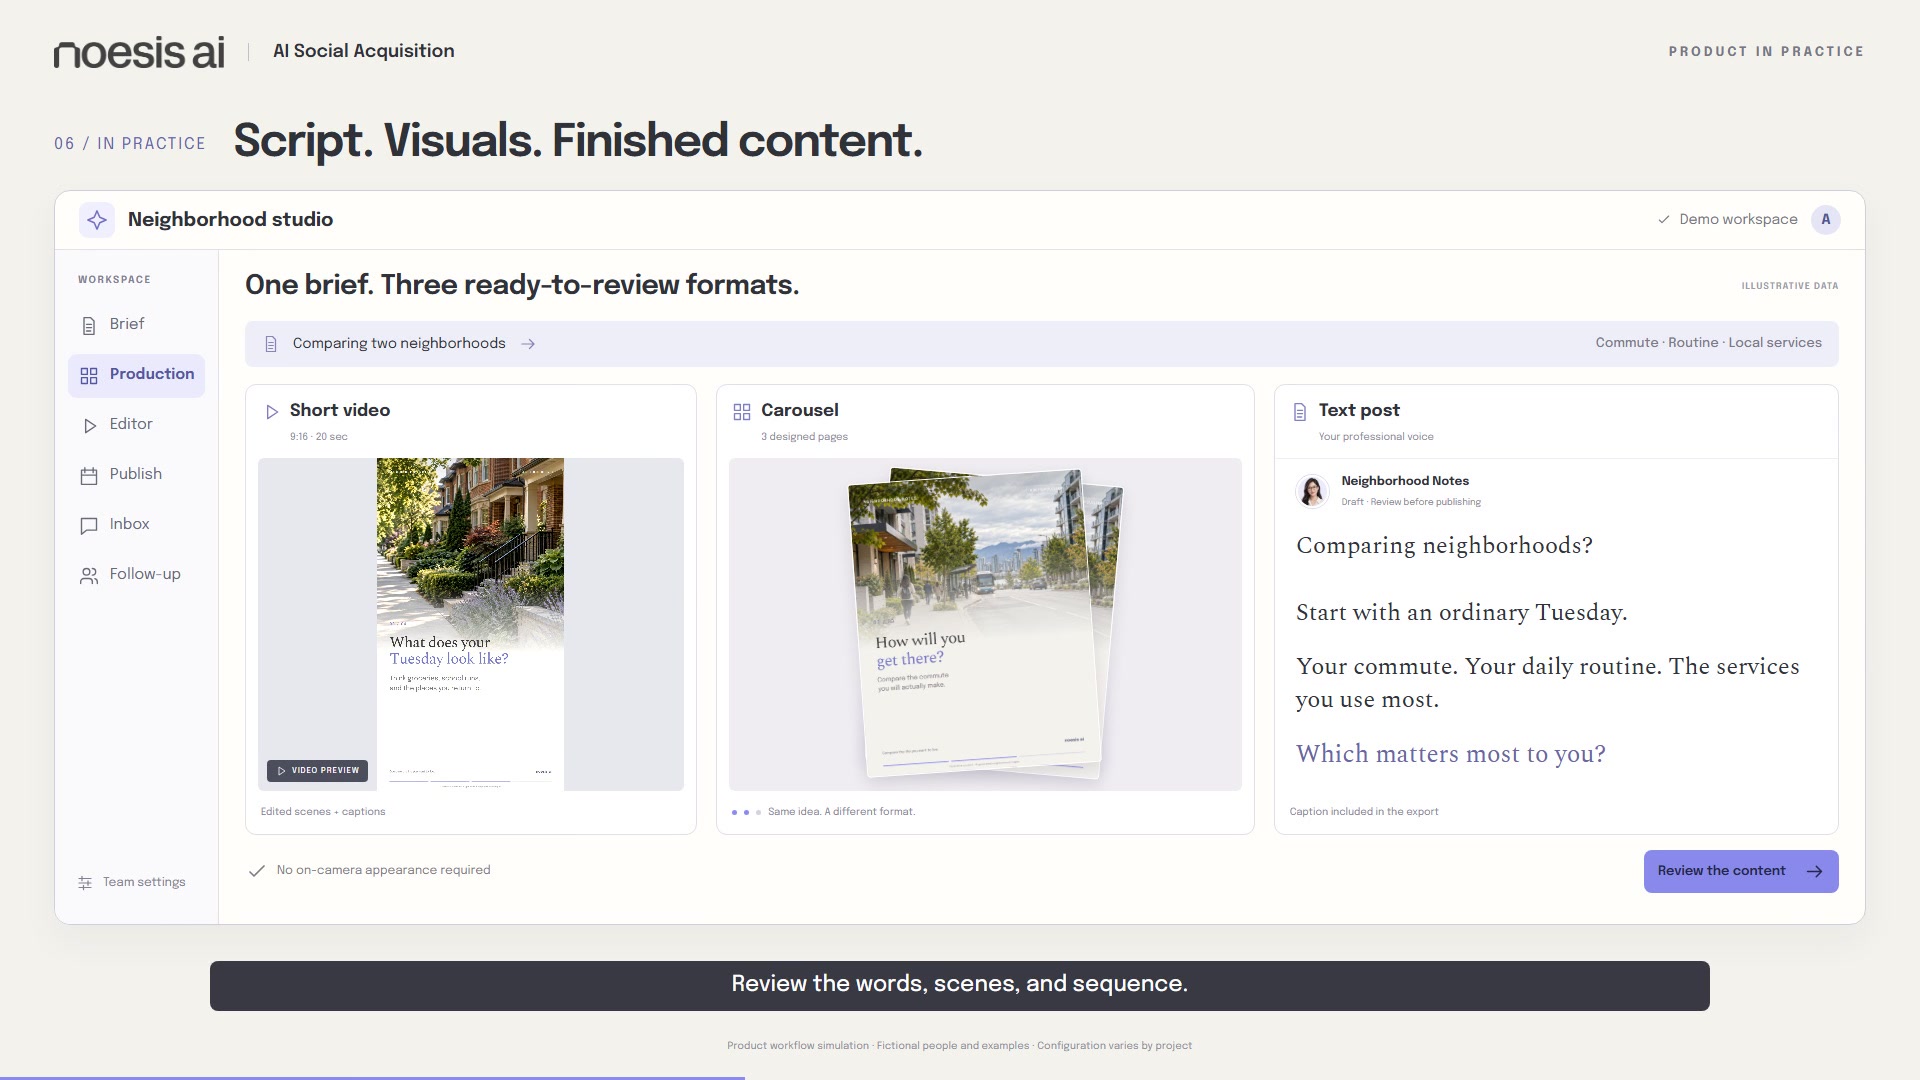Click the Neighborhood studio sparkle logo icon

[x=97, y=220]
